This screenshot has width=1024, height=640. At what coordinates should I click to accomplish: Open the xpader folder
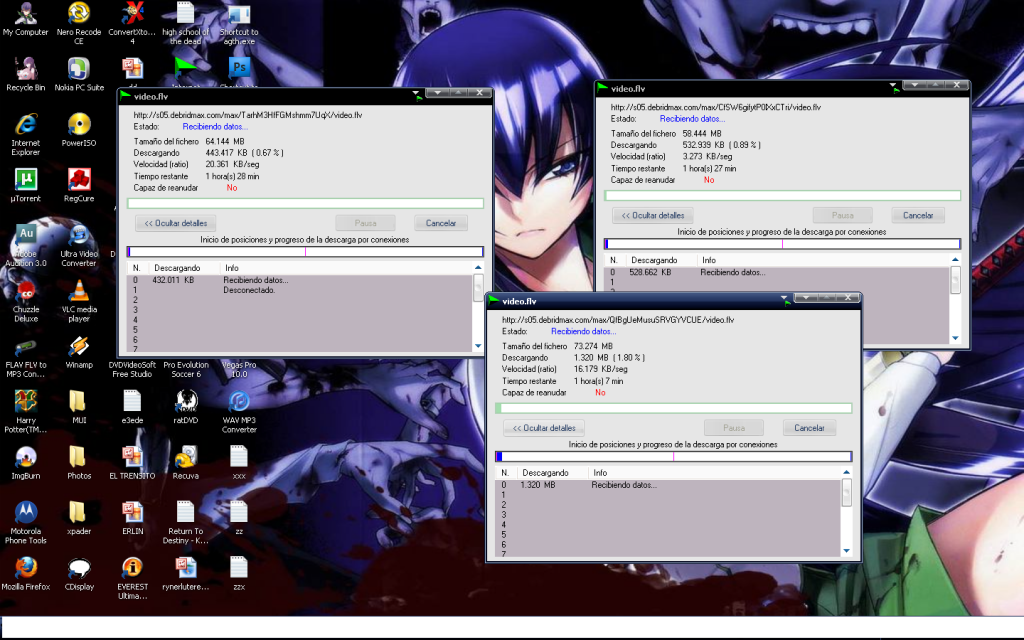click(79, 519)
